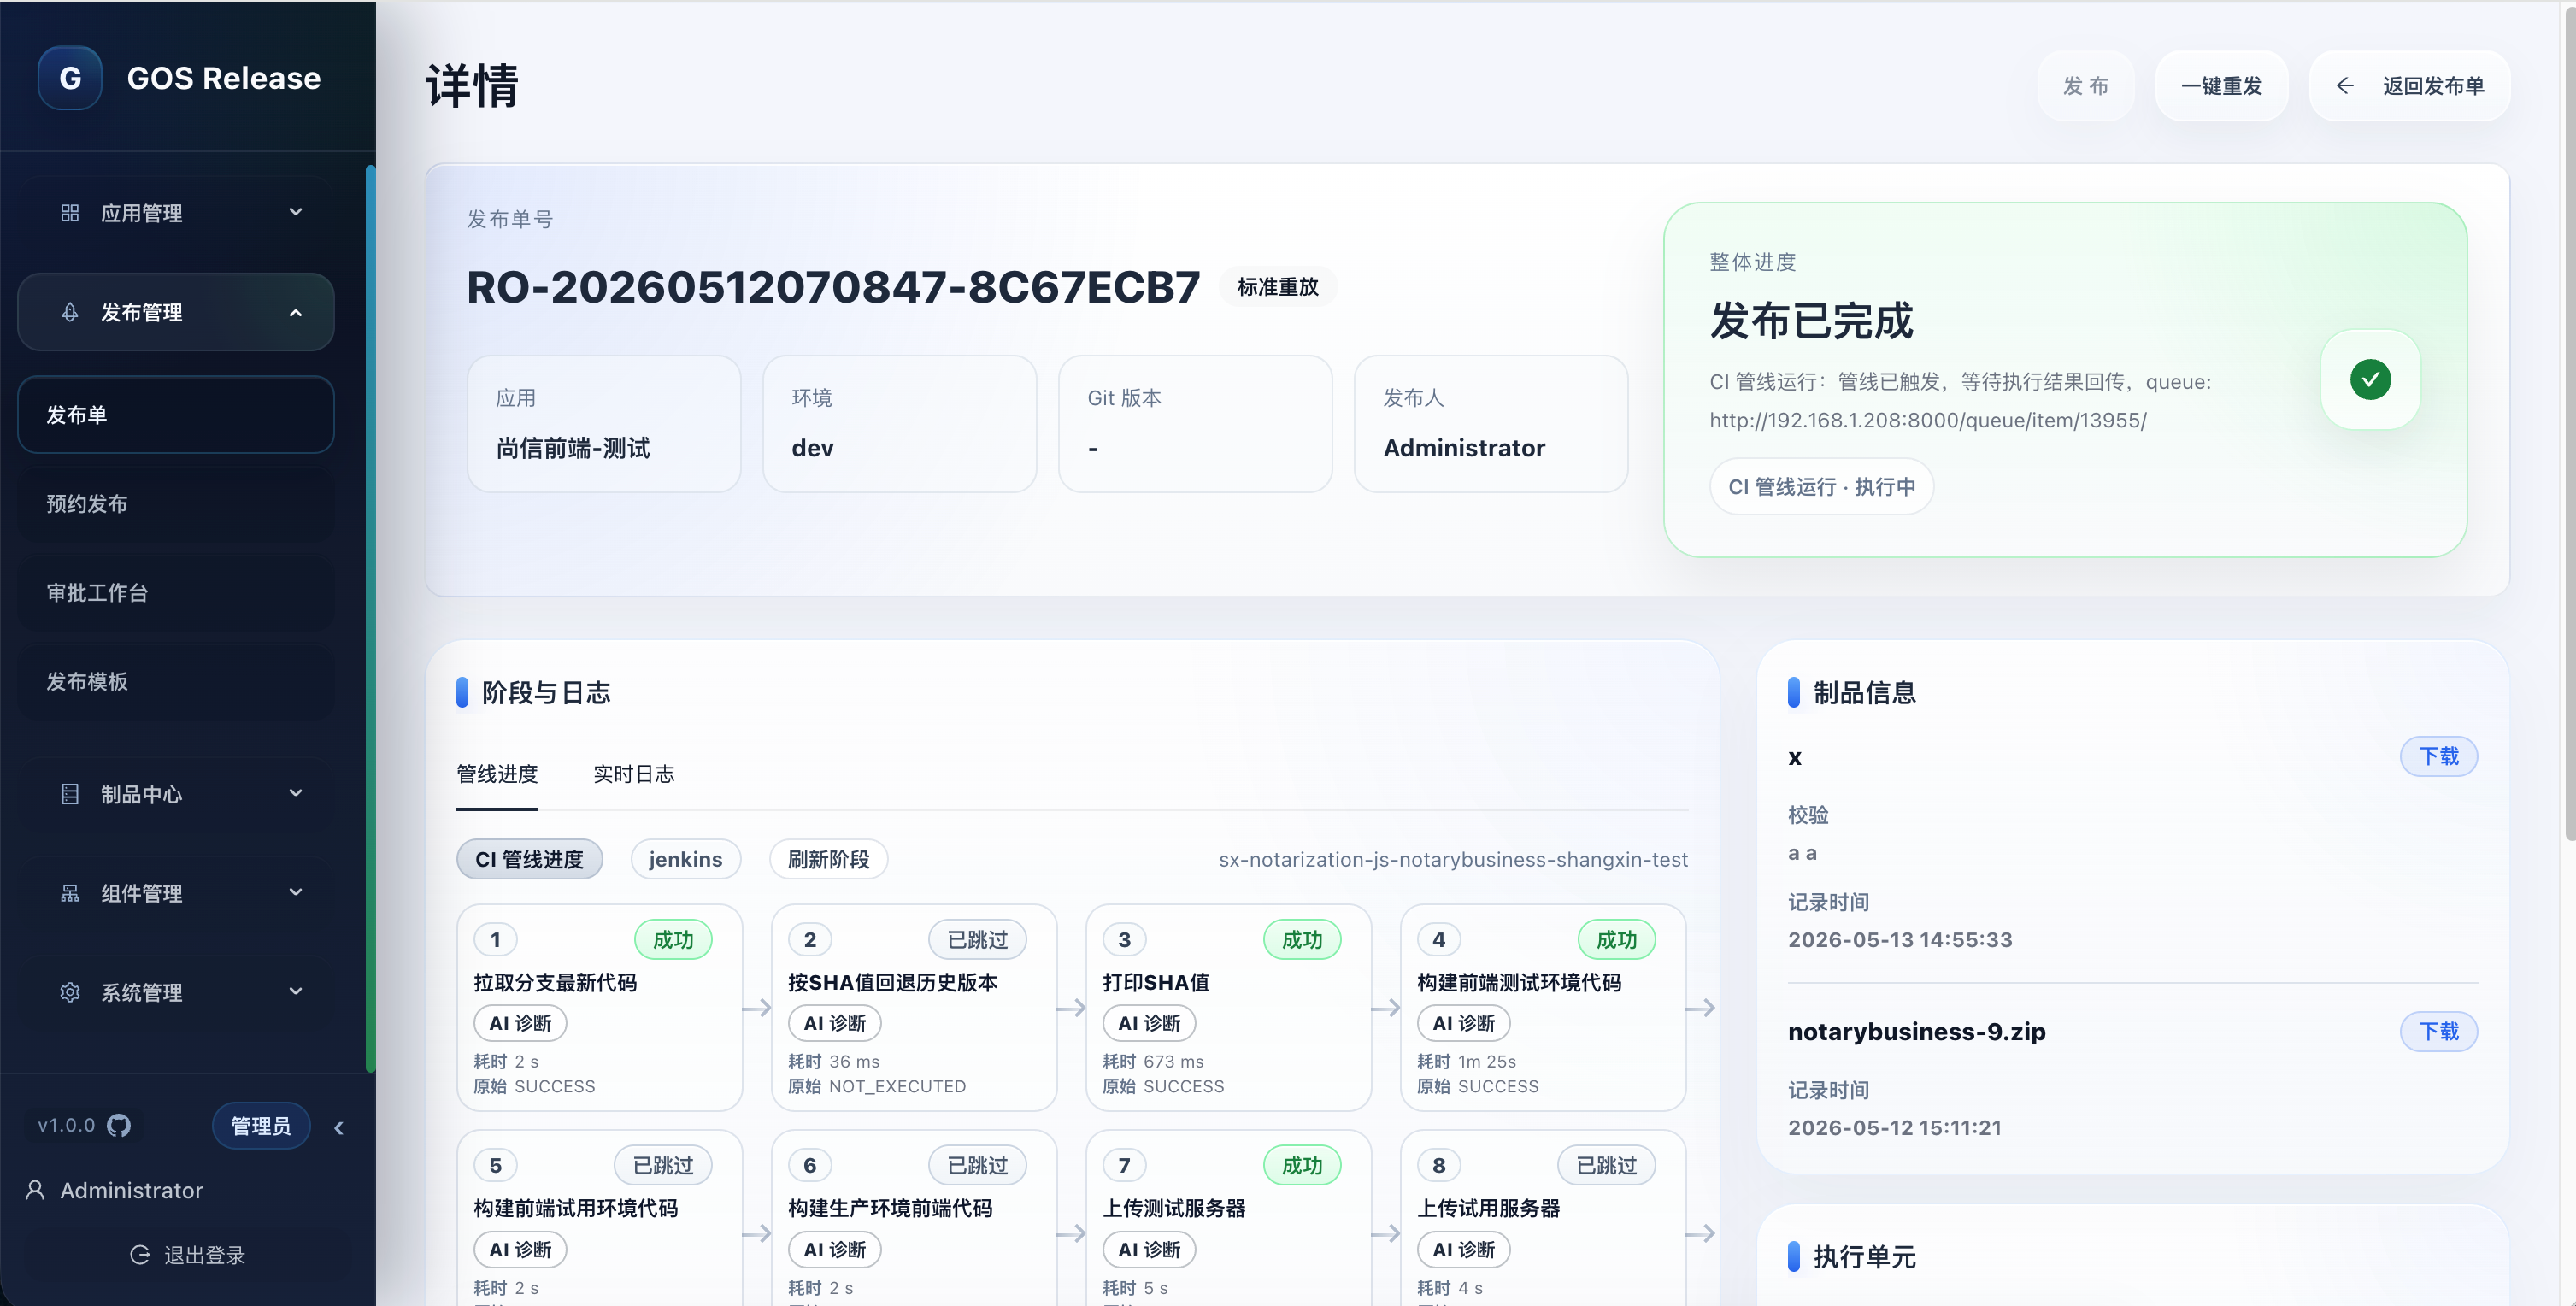Click the 一键重发 button
This screenshot has height=1306, width=2576.
2221,86
